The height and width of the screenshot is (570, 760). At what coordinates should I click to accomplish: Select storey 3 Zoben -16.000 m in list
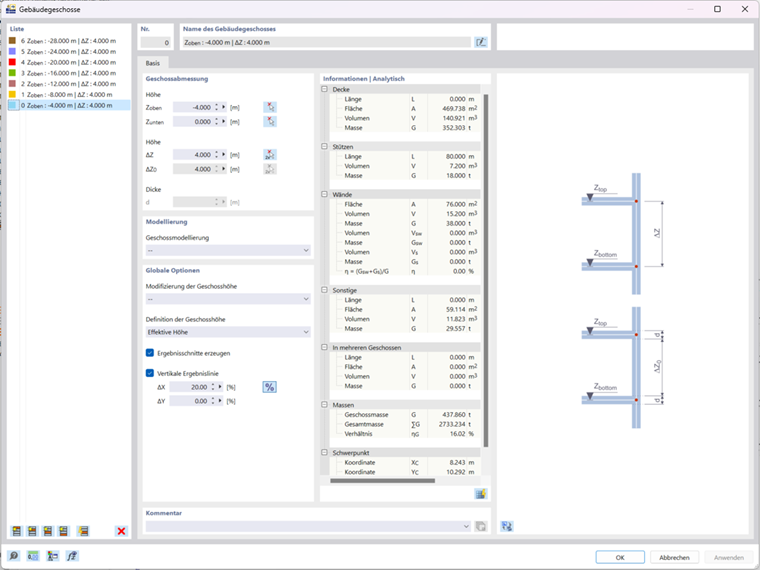point(69,73)
